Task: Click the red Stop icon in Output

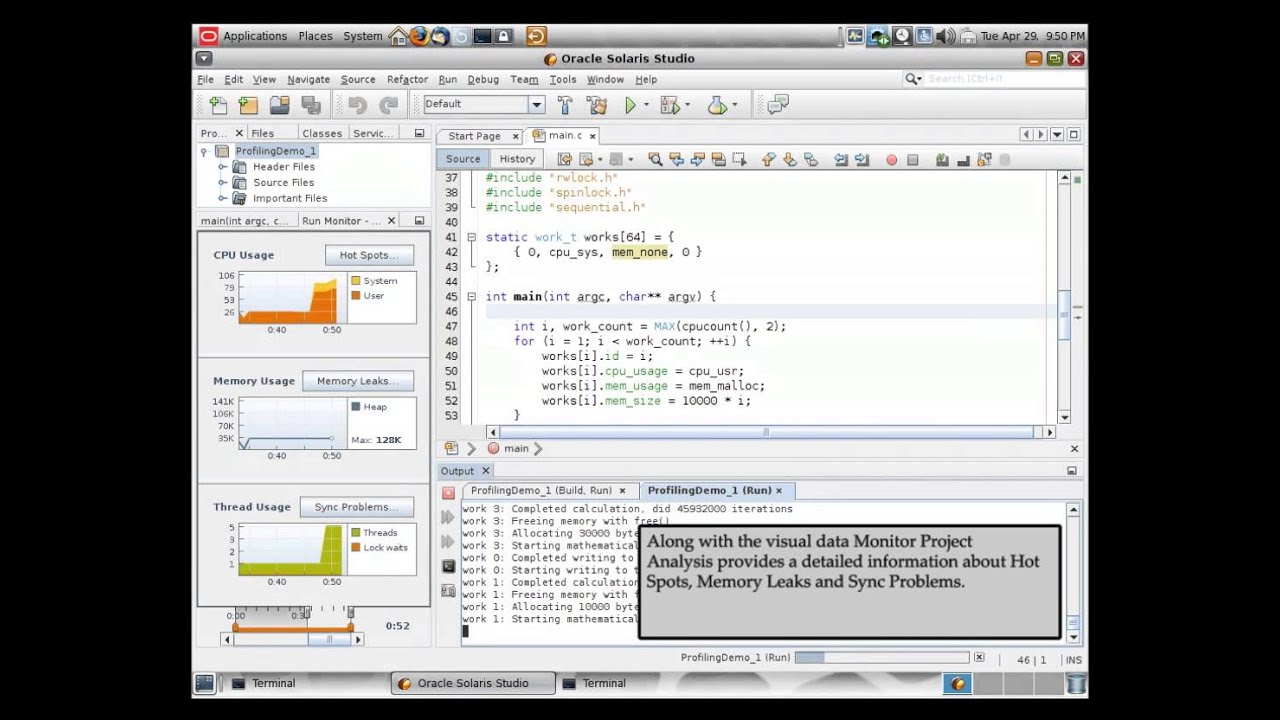Action: coord(448,492)
